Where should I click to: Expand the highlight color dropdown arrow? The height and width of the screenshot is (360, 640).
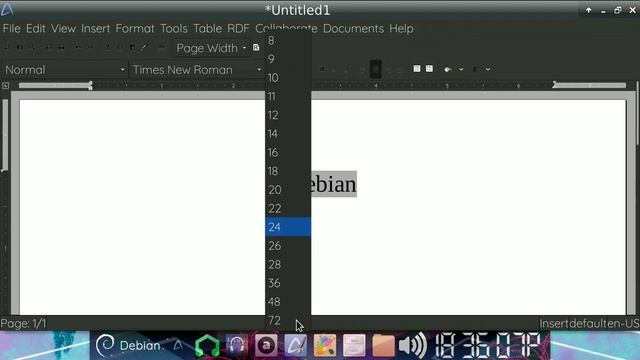(461, 69)
